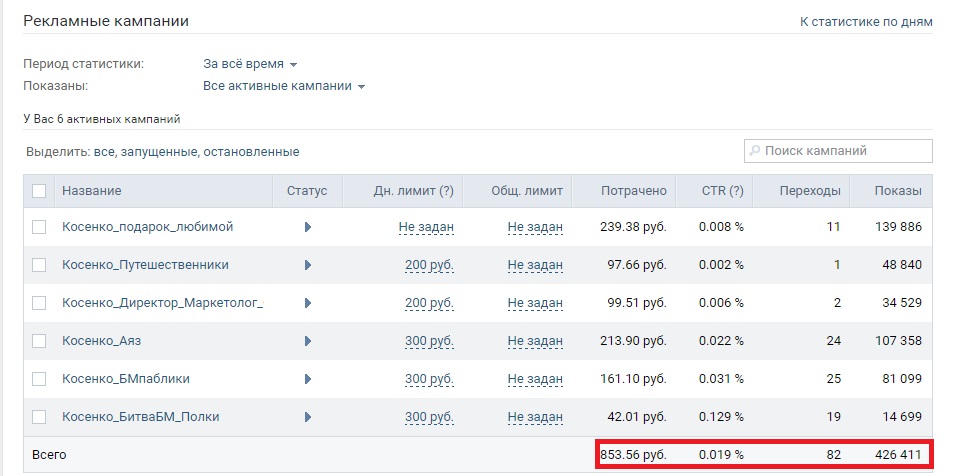
Task: Click magnifier icon in campaign search box
Action: [x=755, y=151]
